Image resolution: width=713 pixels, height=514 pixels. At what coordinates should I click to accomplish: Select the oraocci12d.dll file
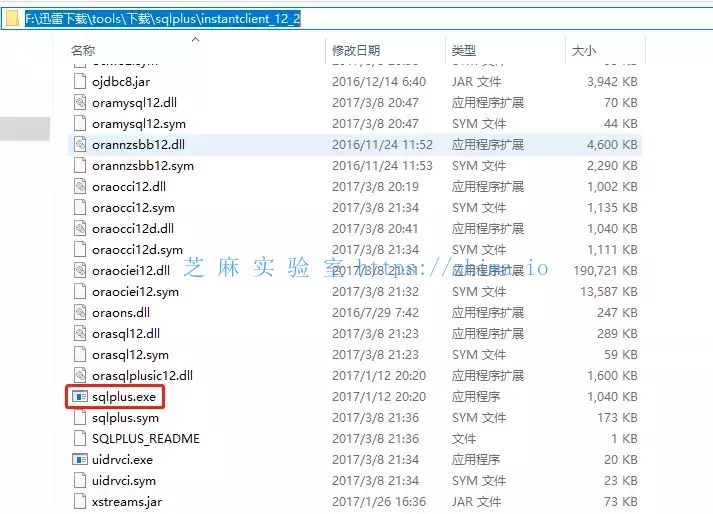[132, 229]
